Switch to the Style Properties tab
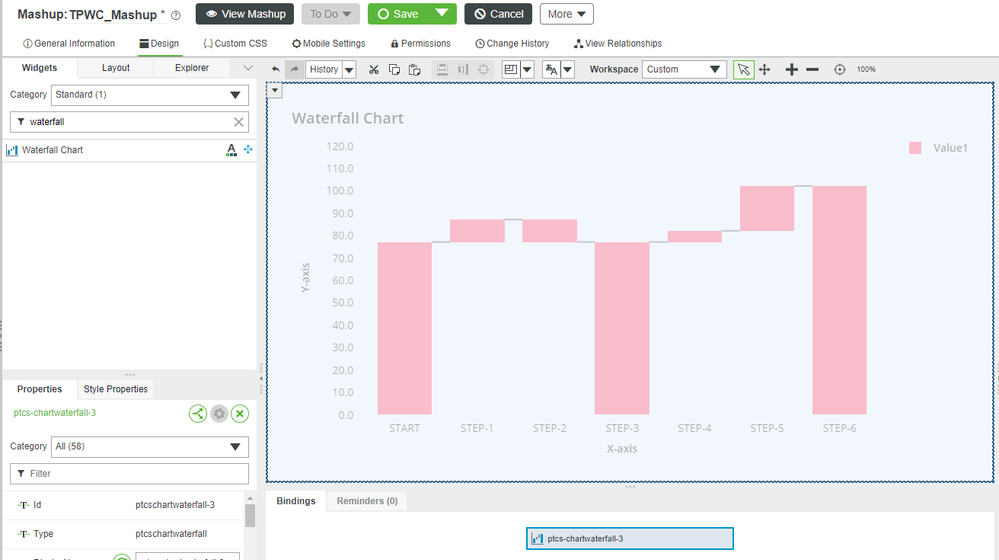 tap(115, 389)
